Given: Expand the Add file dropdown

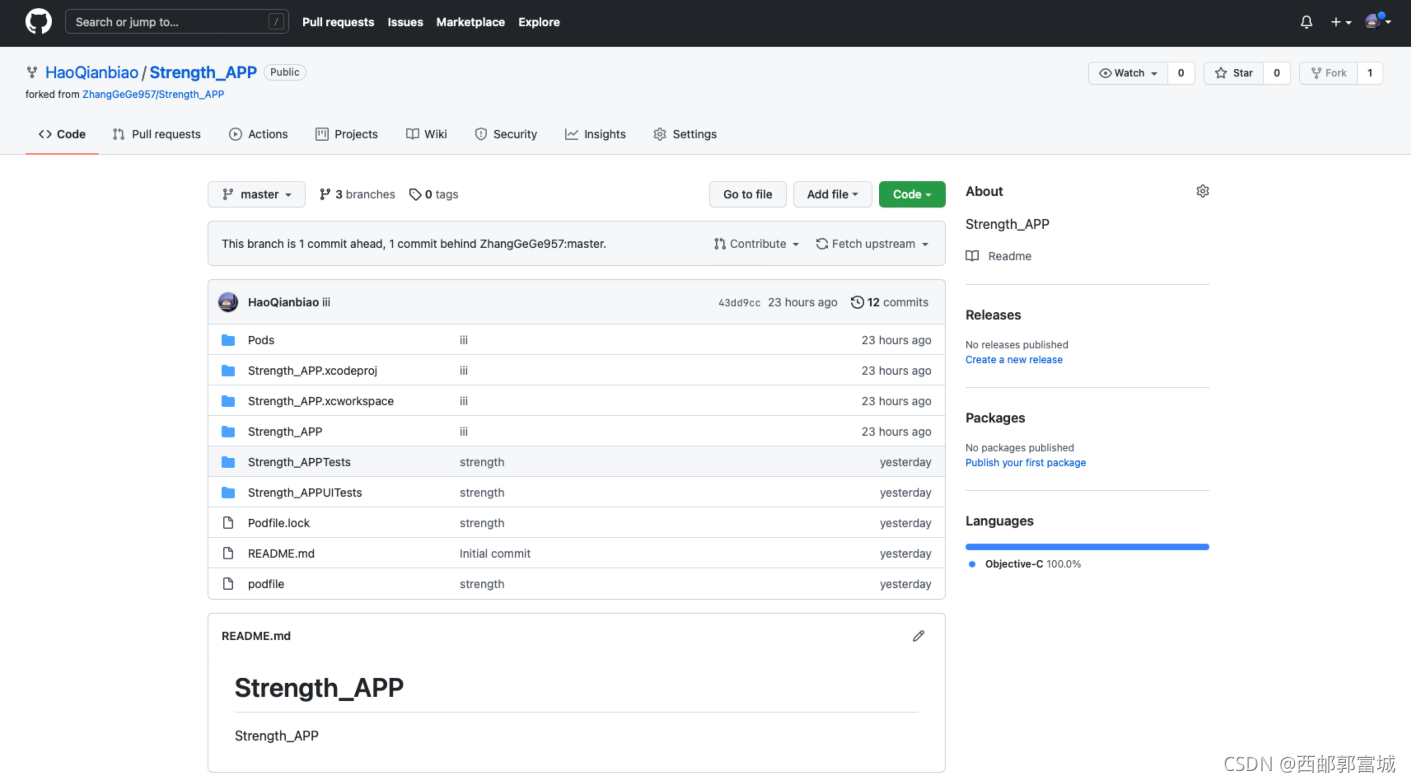Looking at the screenshot, I should click(833, 194).
